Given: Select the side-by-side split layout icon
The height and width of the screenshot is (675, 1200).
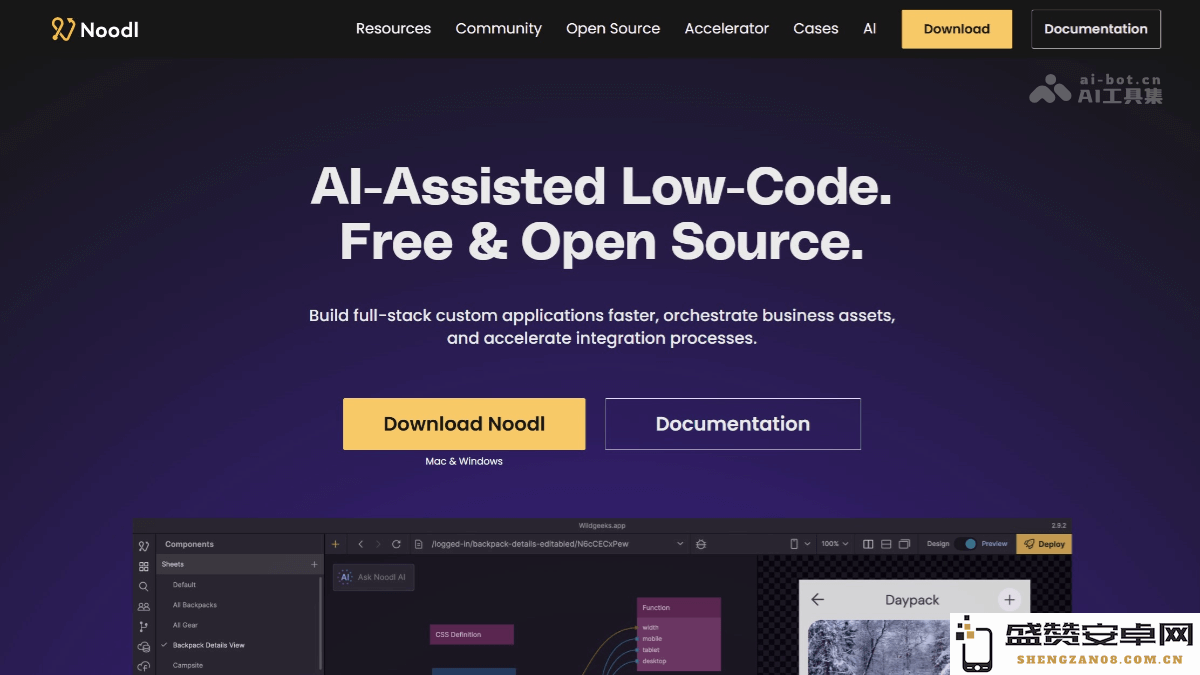Looking at the screenshot, I should click(x=868, y=544).
